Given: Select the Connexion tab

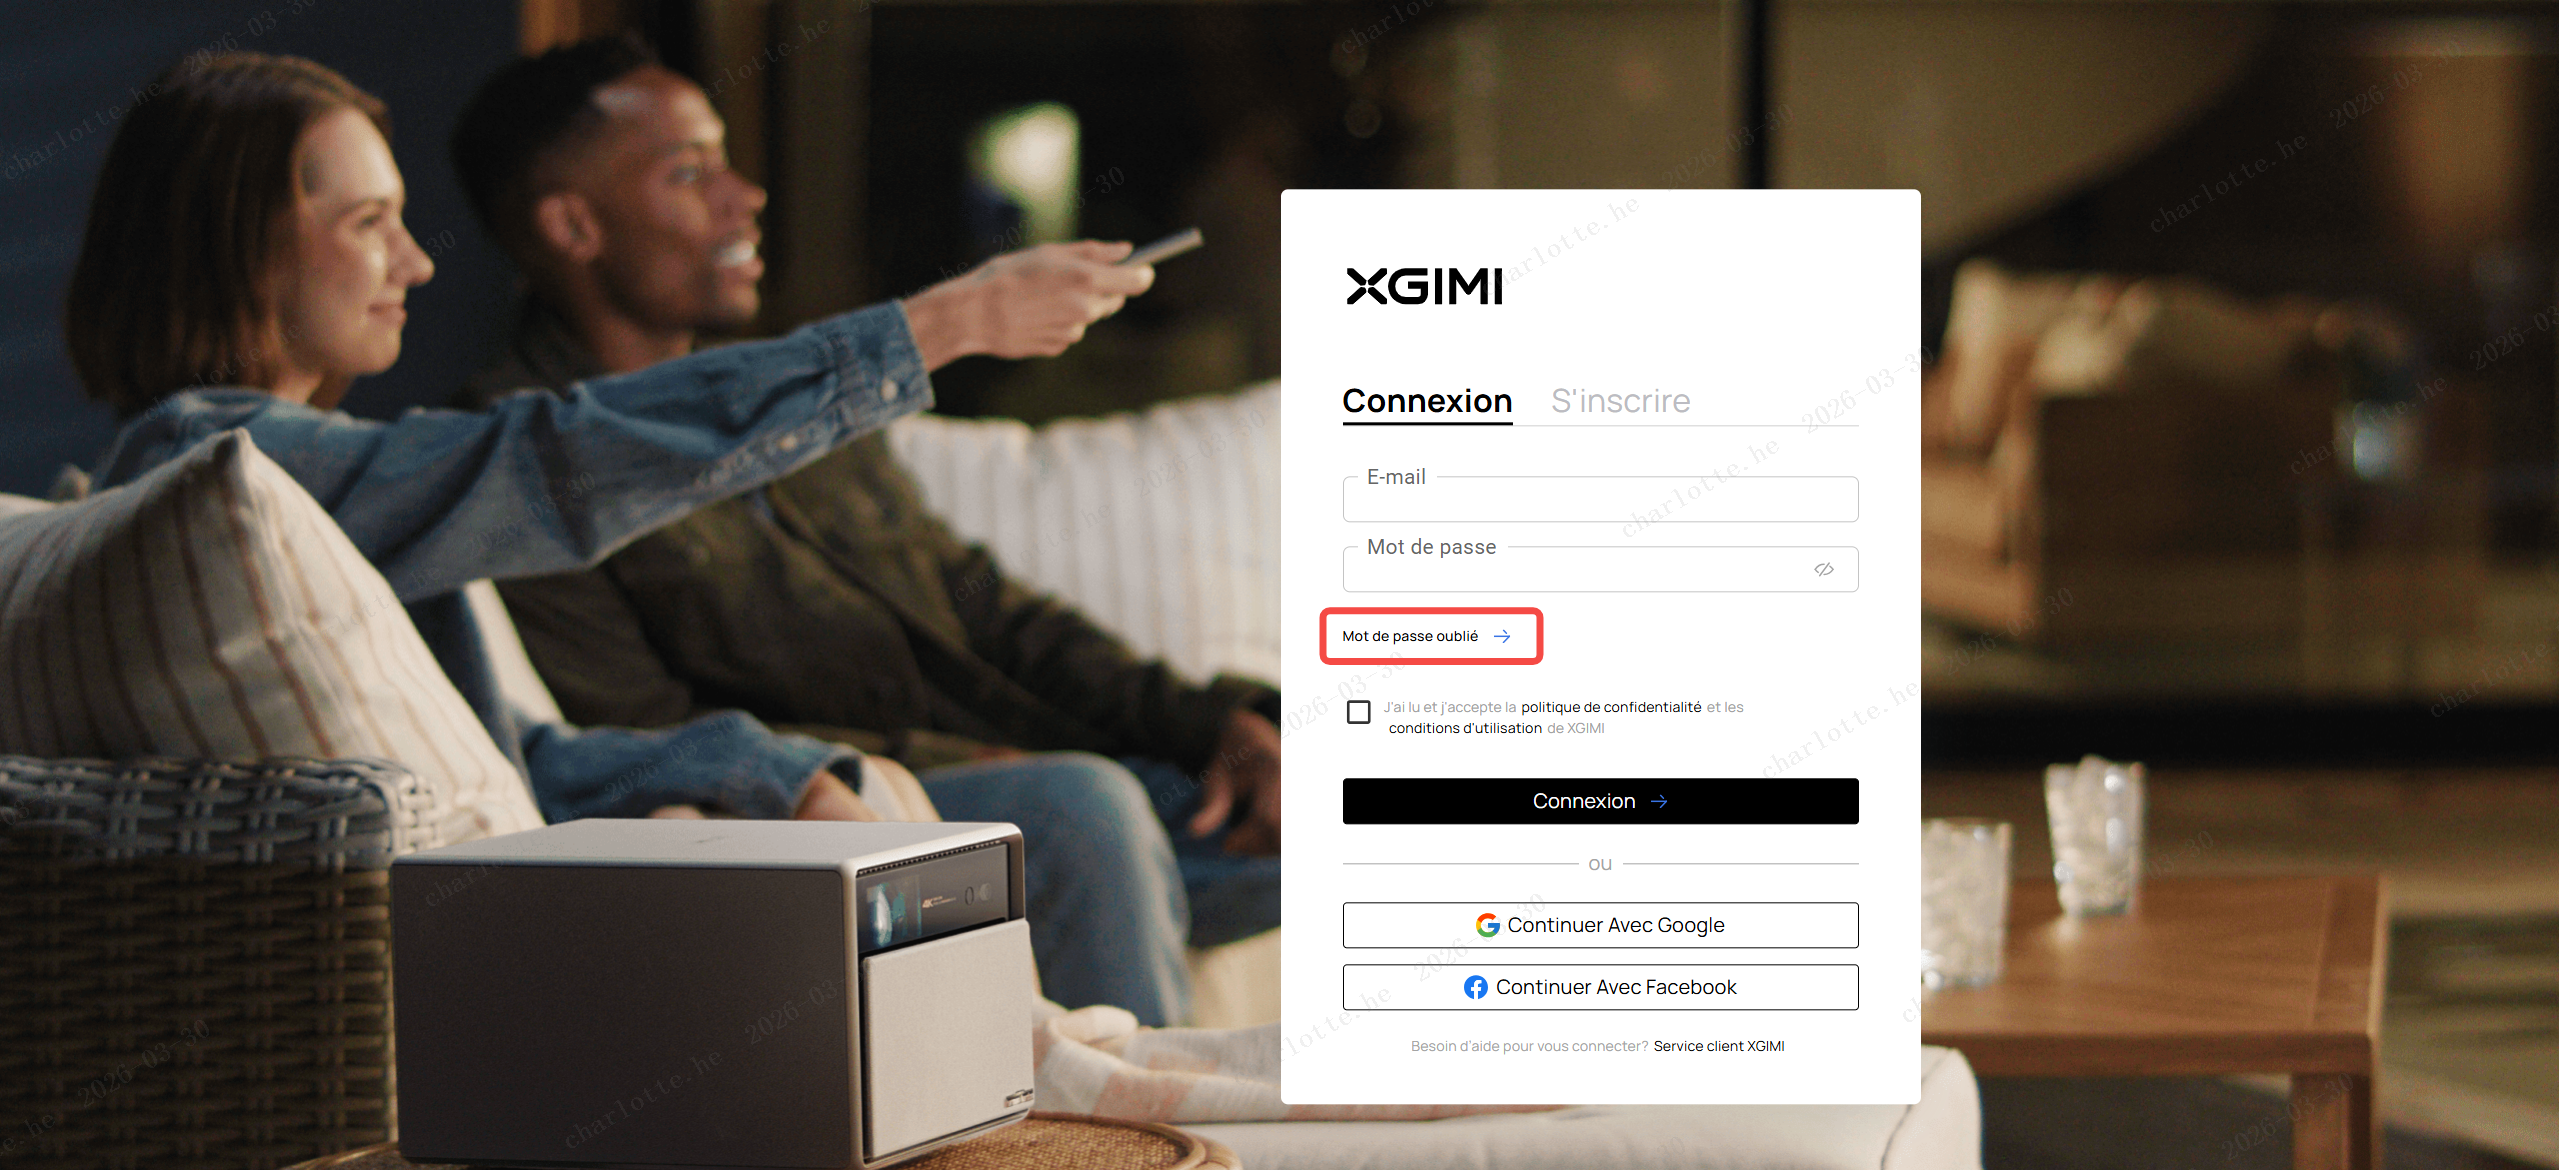Looking at the screenshot, I should (1427, 401).
